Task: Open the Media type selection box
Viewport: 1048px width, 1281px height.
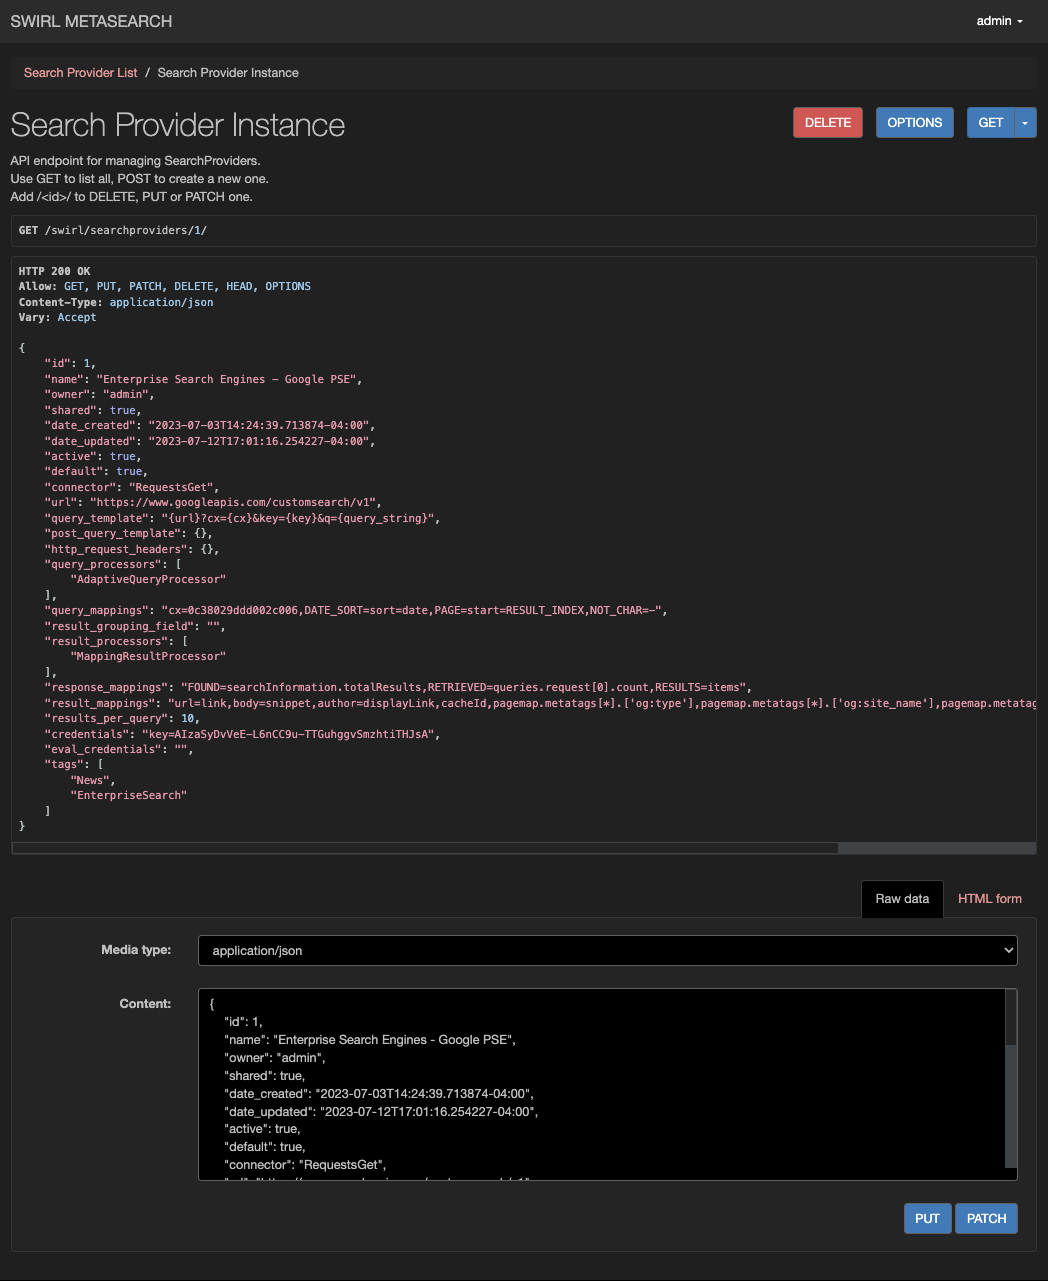Action: point(606,950)
